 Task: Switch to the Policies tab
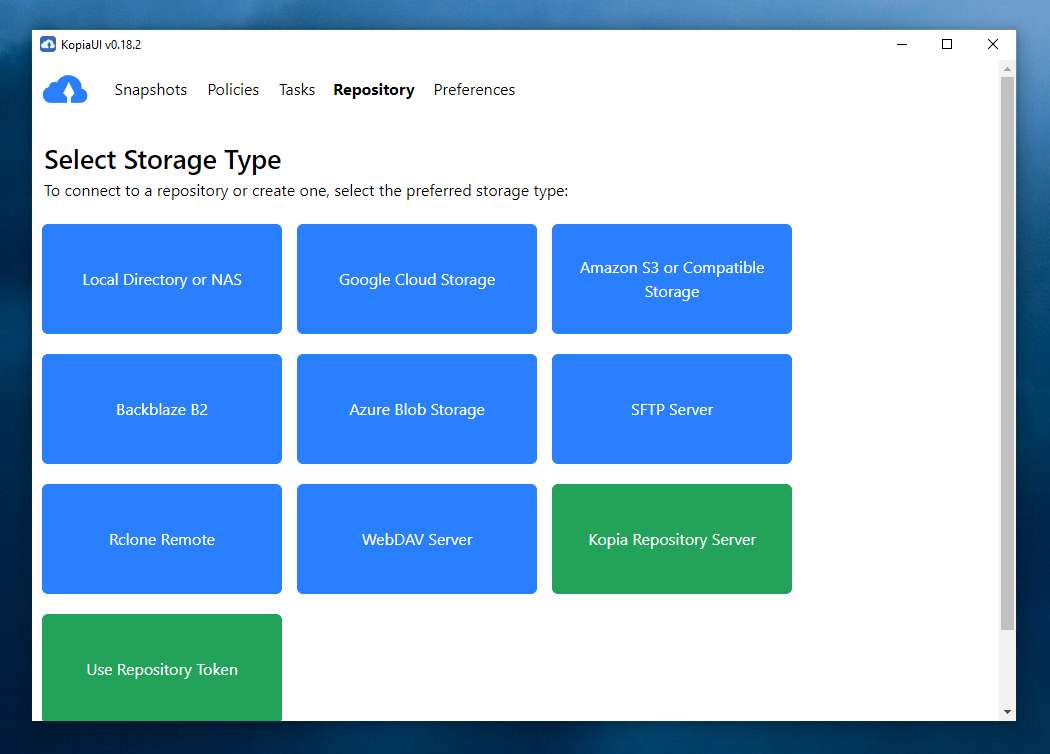[233, 90]
